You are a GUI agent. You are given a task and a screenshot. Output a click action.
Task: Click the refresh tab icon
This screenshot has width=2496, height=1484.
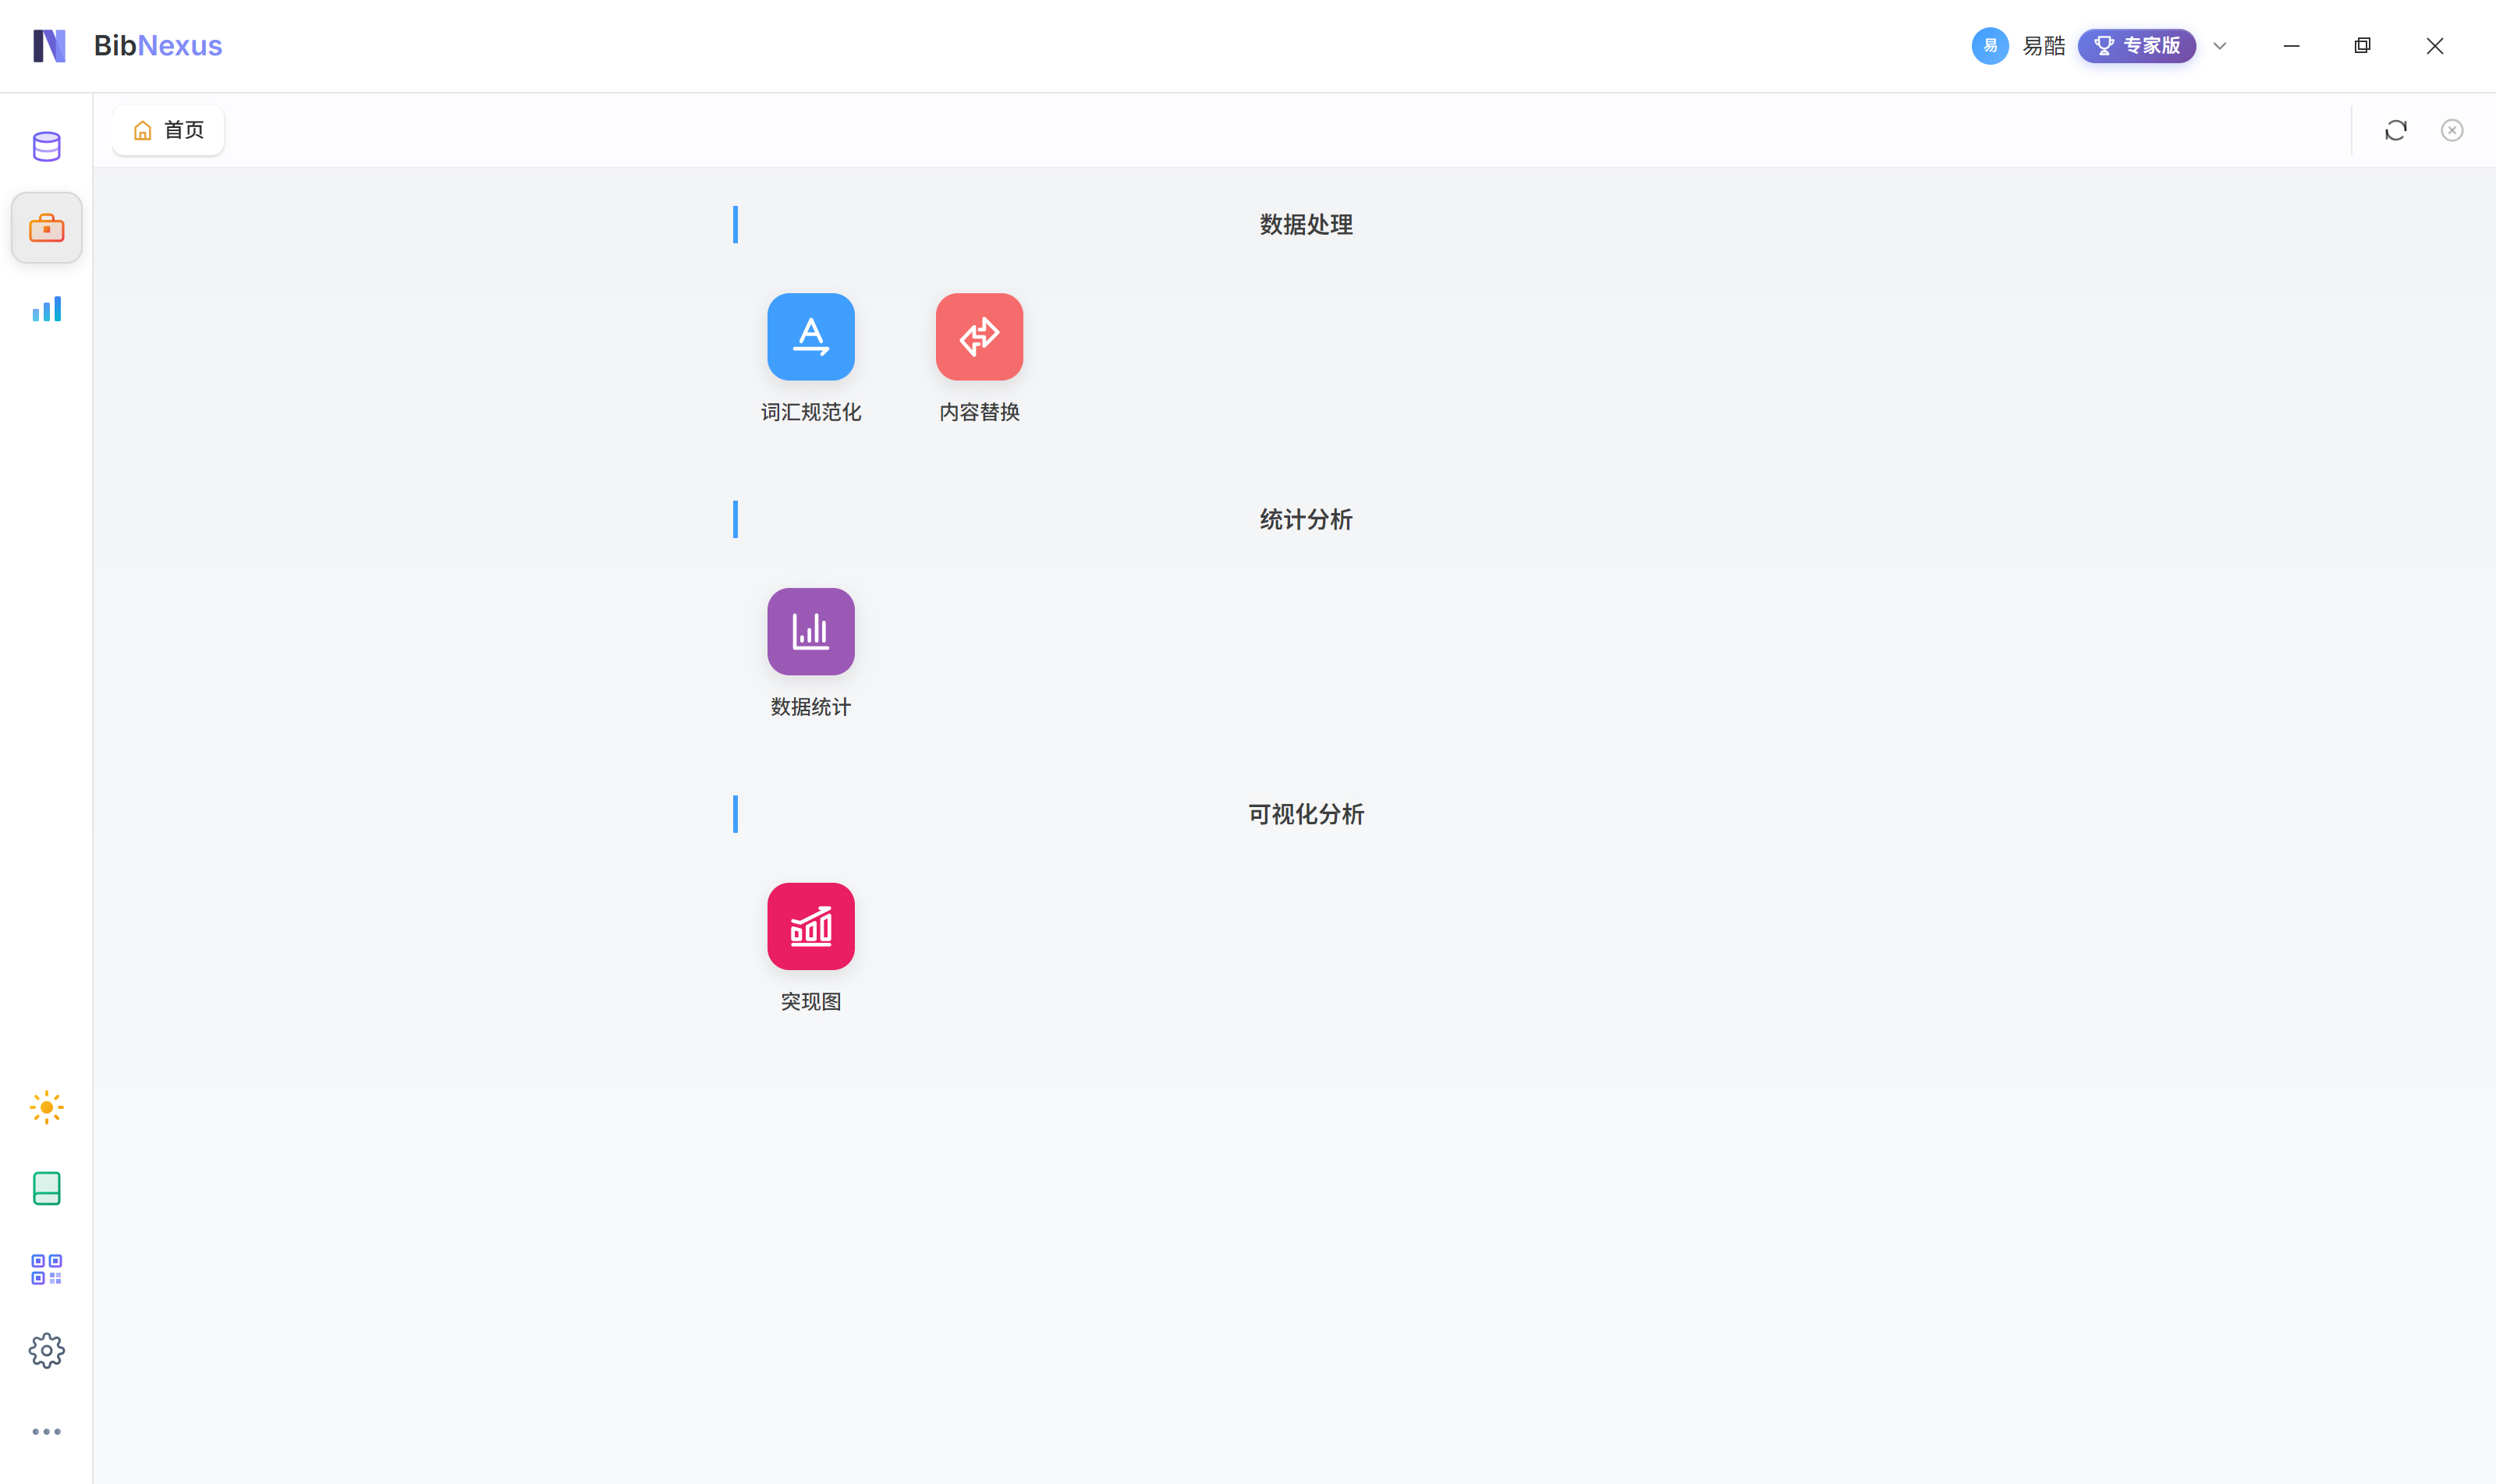(2395, 130)
